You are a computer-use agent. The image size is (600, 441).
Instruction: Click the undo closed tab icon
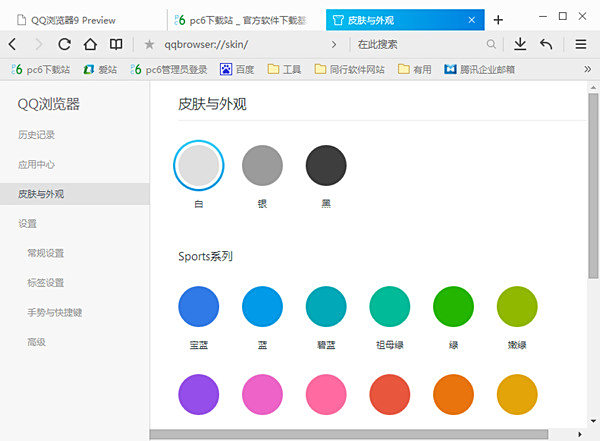[x=546, y=44]
